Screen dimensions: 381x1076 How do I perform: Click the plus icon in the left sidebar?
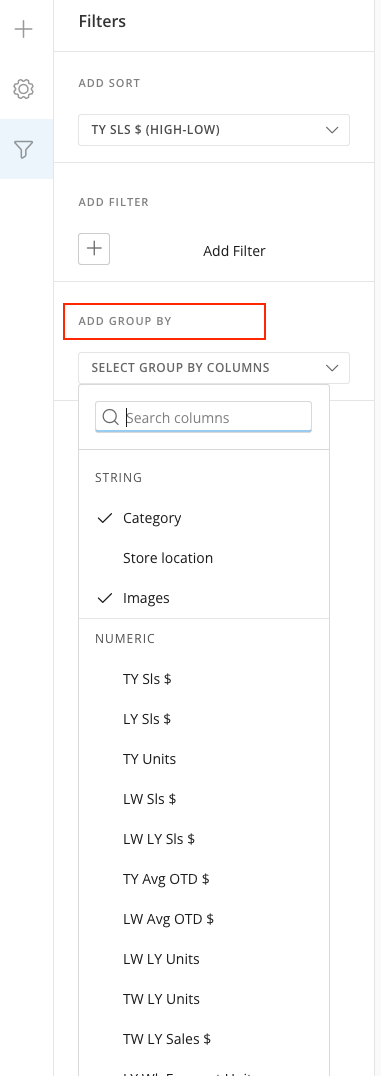(23, 29)
